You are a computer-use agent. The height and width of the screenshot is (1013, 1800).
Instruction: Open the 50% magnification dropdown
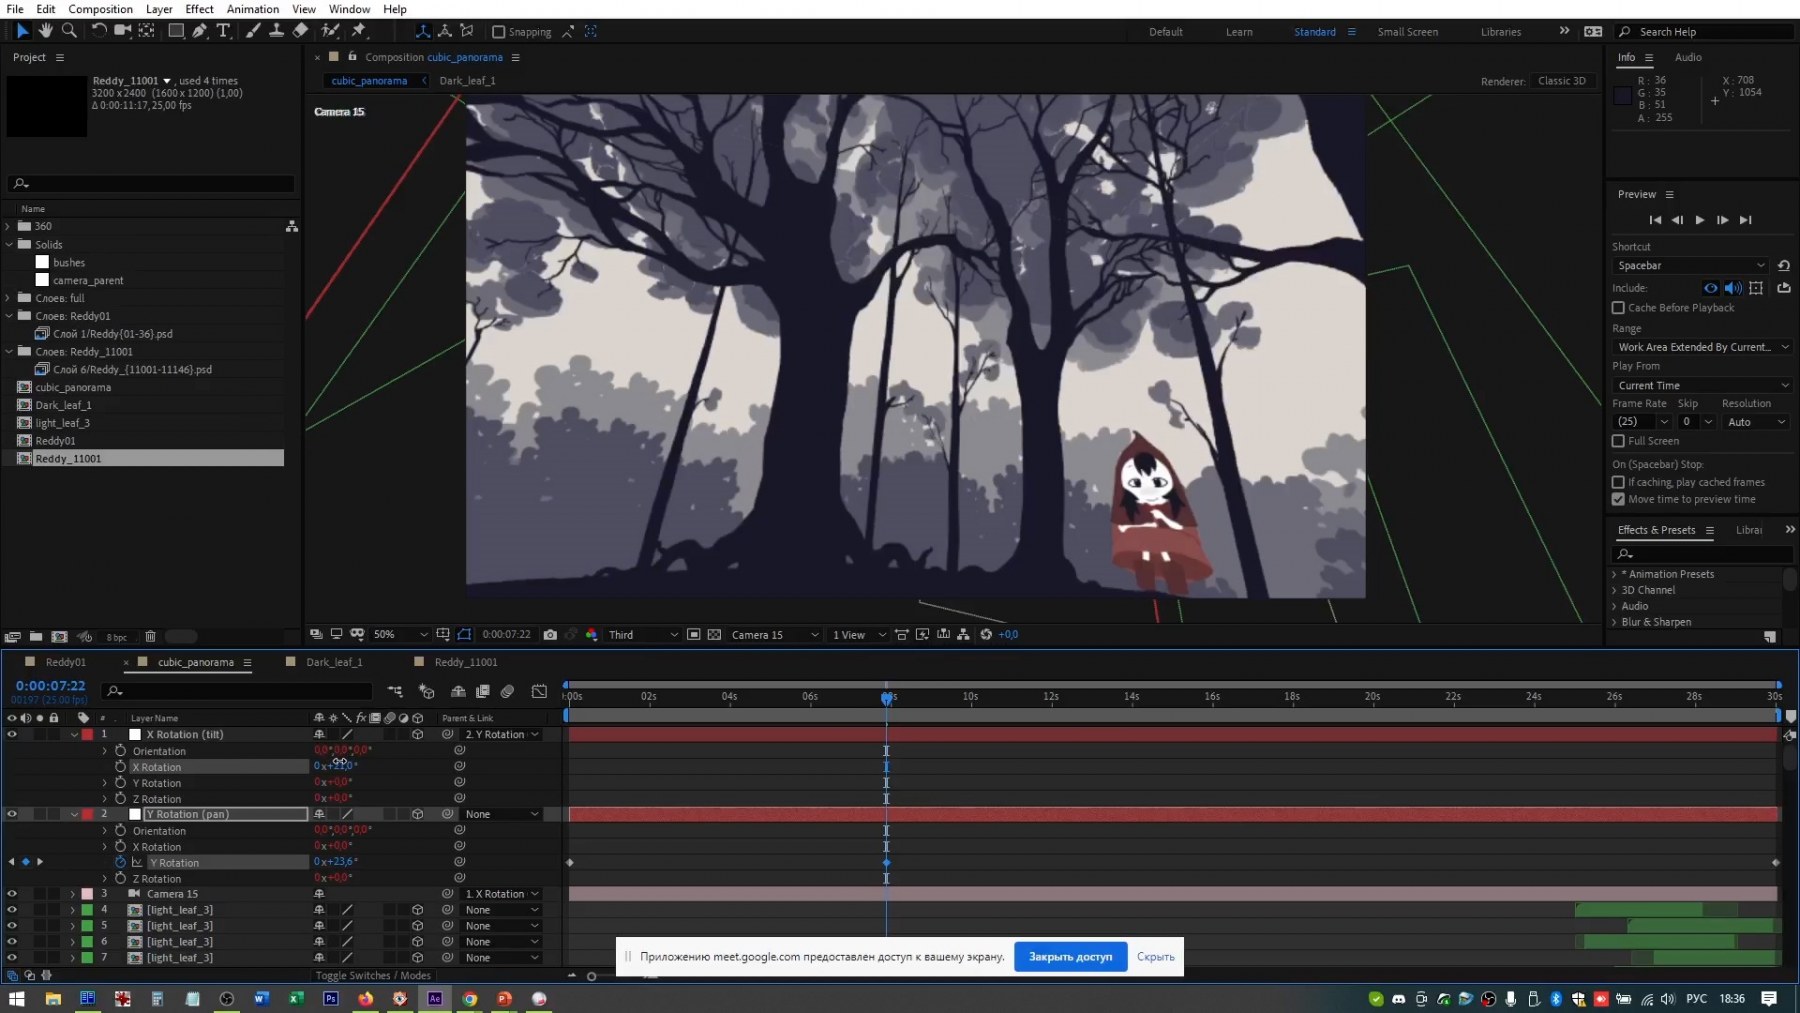tap(400, 635)
